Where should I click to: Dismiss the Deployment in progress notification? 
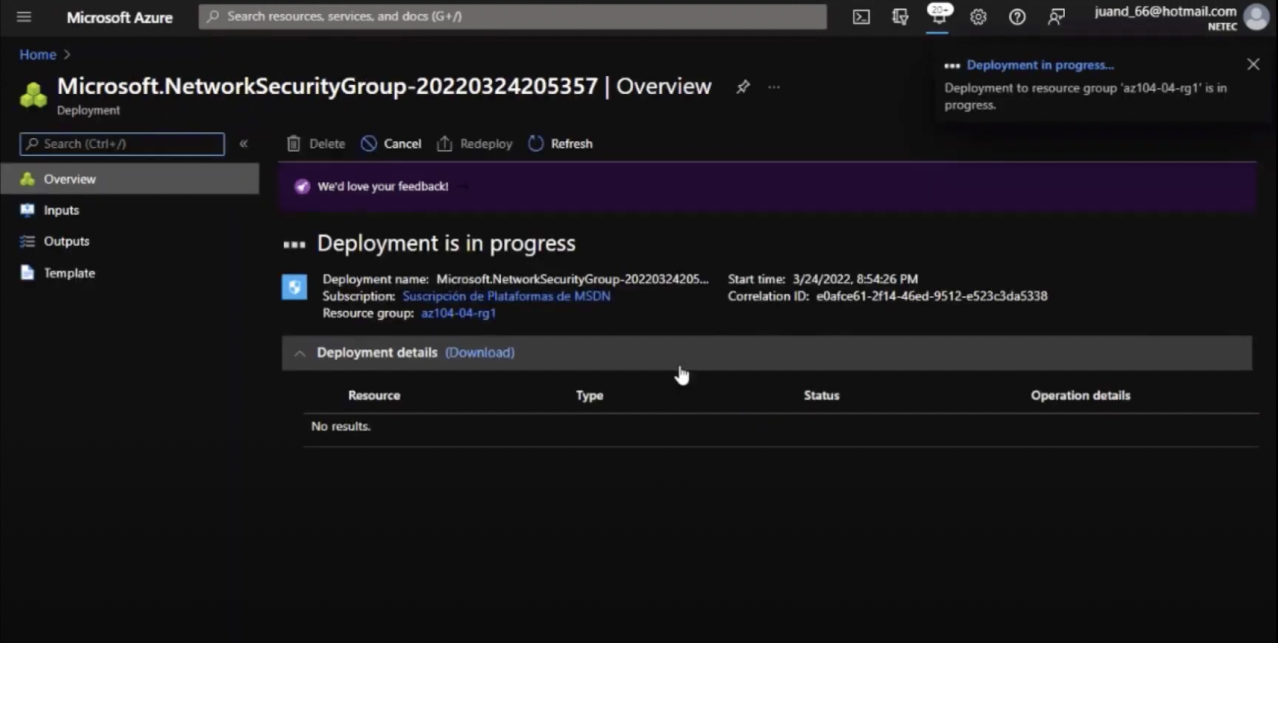(1253, 64)
